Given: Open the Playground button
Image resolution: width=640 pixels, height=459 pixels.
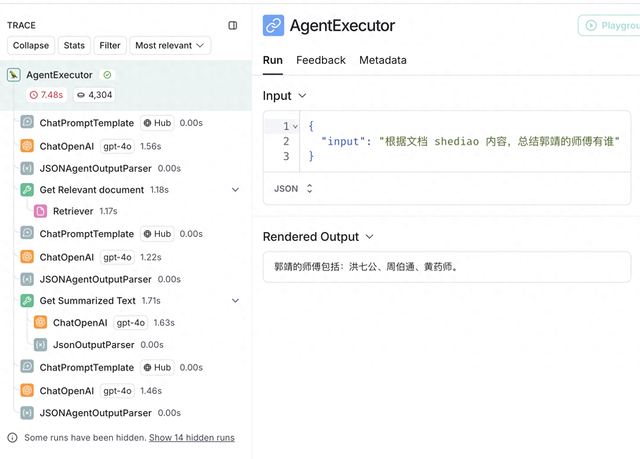Looking at the screenshot, I should [609, 25].
